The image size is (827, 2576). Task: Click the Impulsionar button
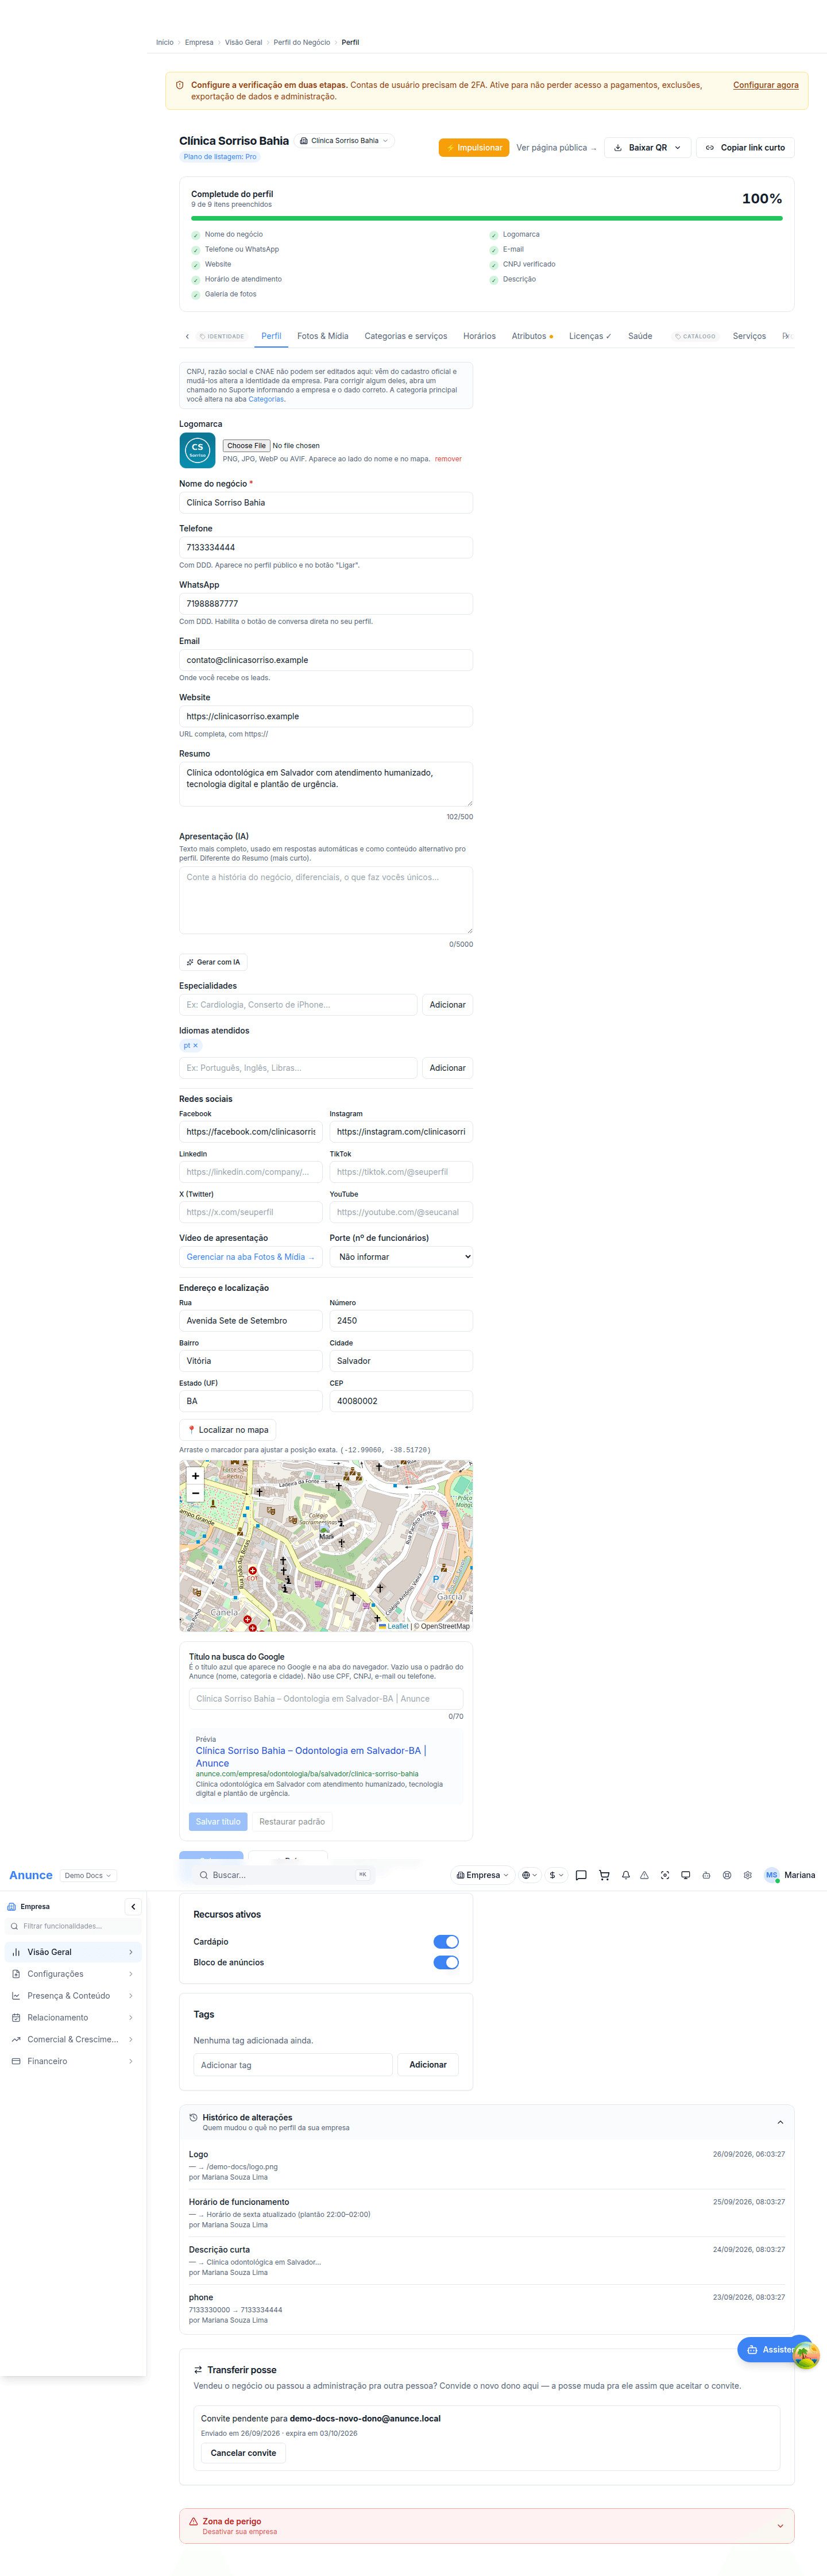(474, 148)
